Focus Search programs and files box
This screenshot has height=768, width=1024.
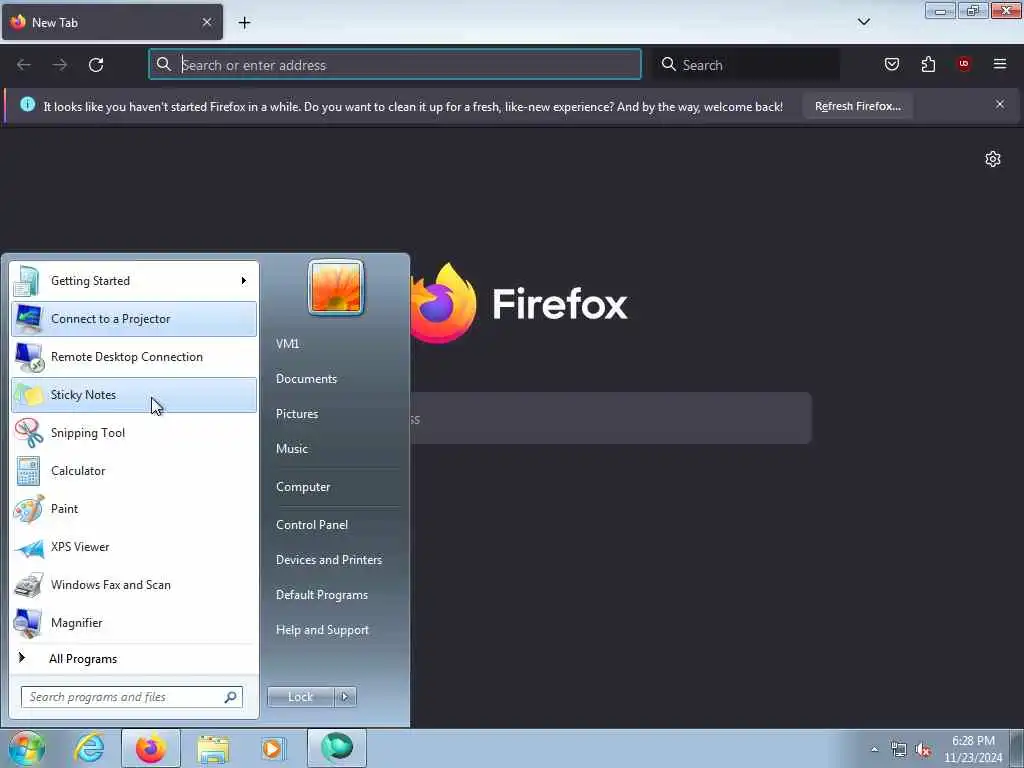pos(132,697)
